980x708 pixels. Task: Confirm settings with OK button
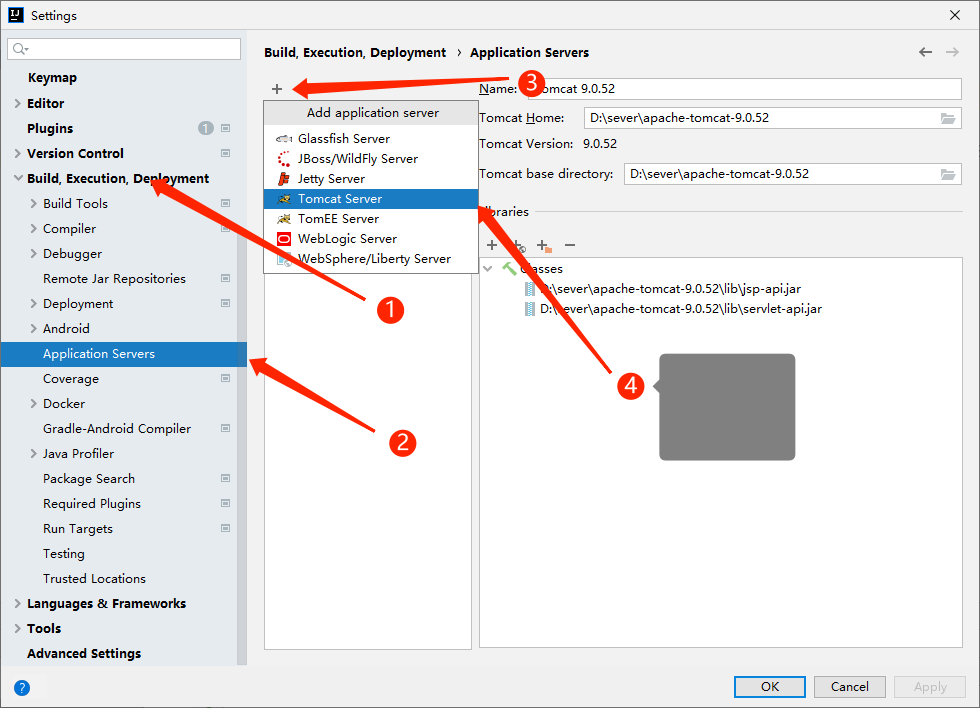pos(769,687)
